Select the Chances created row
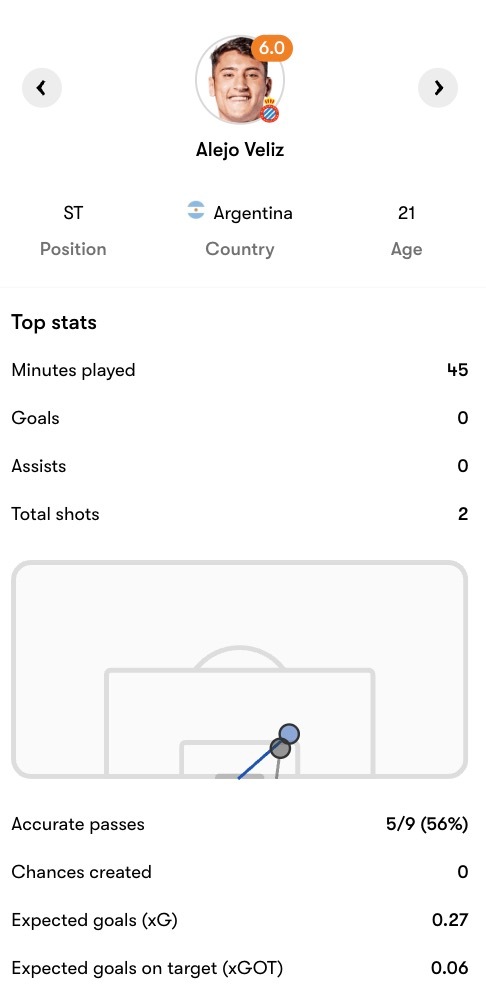This screenshot has width=486, height=1004. click(x=239, y=872)
